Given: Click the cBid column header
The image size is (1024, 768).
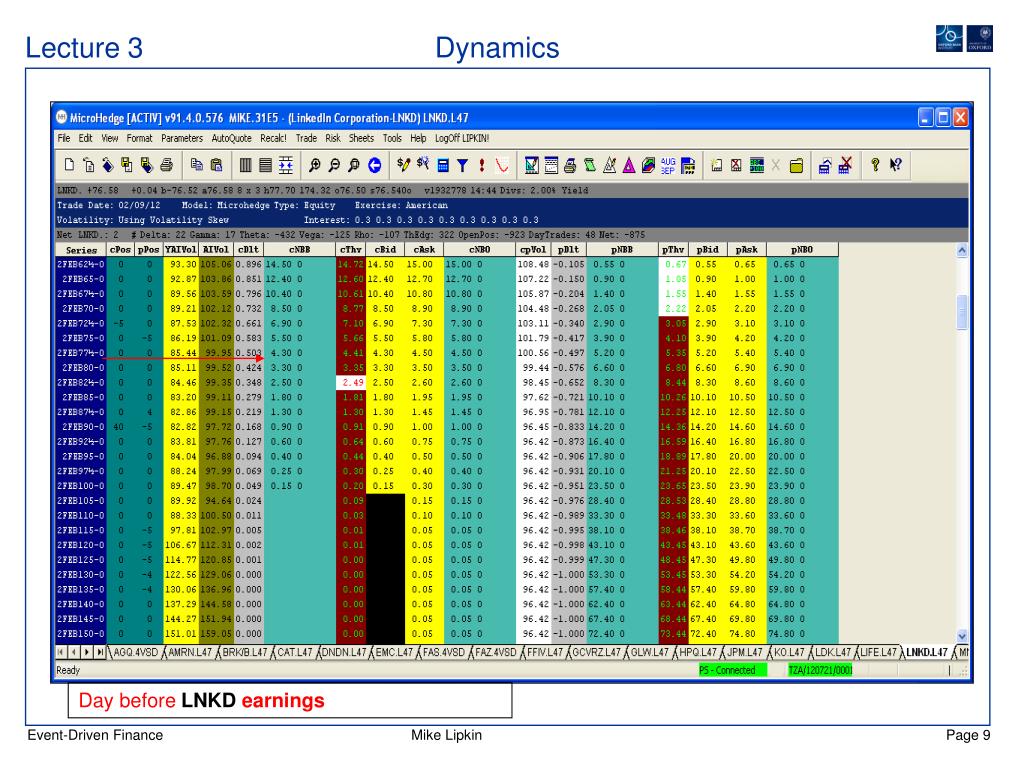Looking at the screenshot, I should click(x=385, y=250).
